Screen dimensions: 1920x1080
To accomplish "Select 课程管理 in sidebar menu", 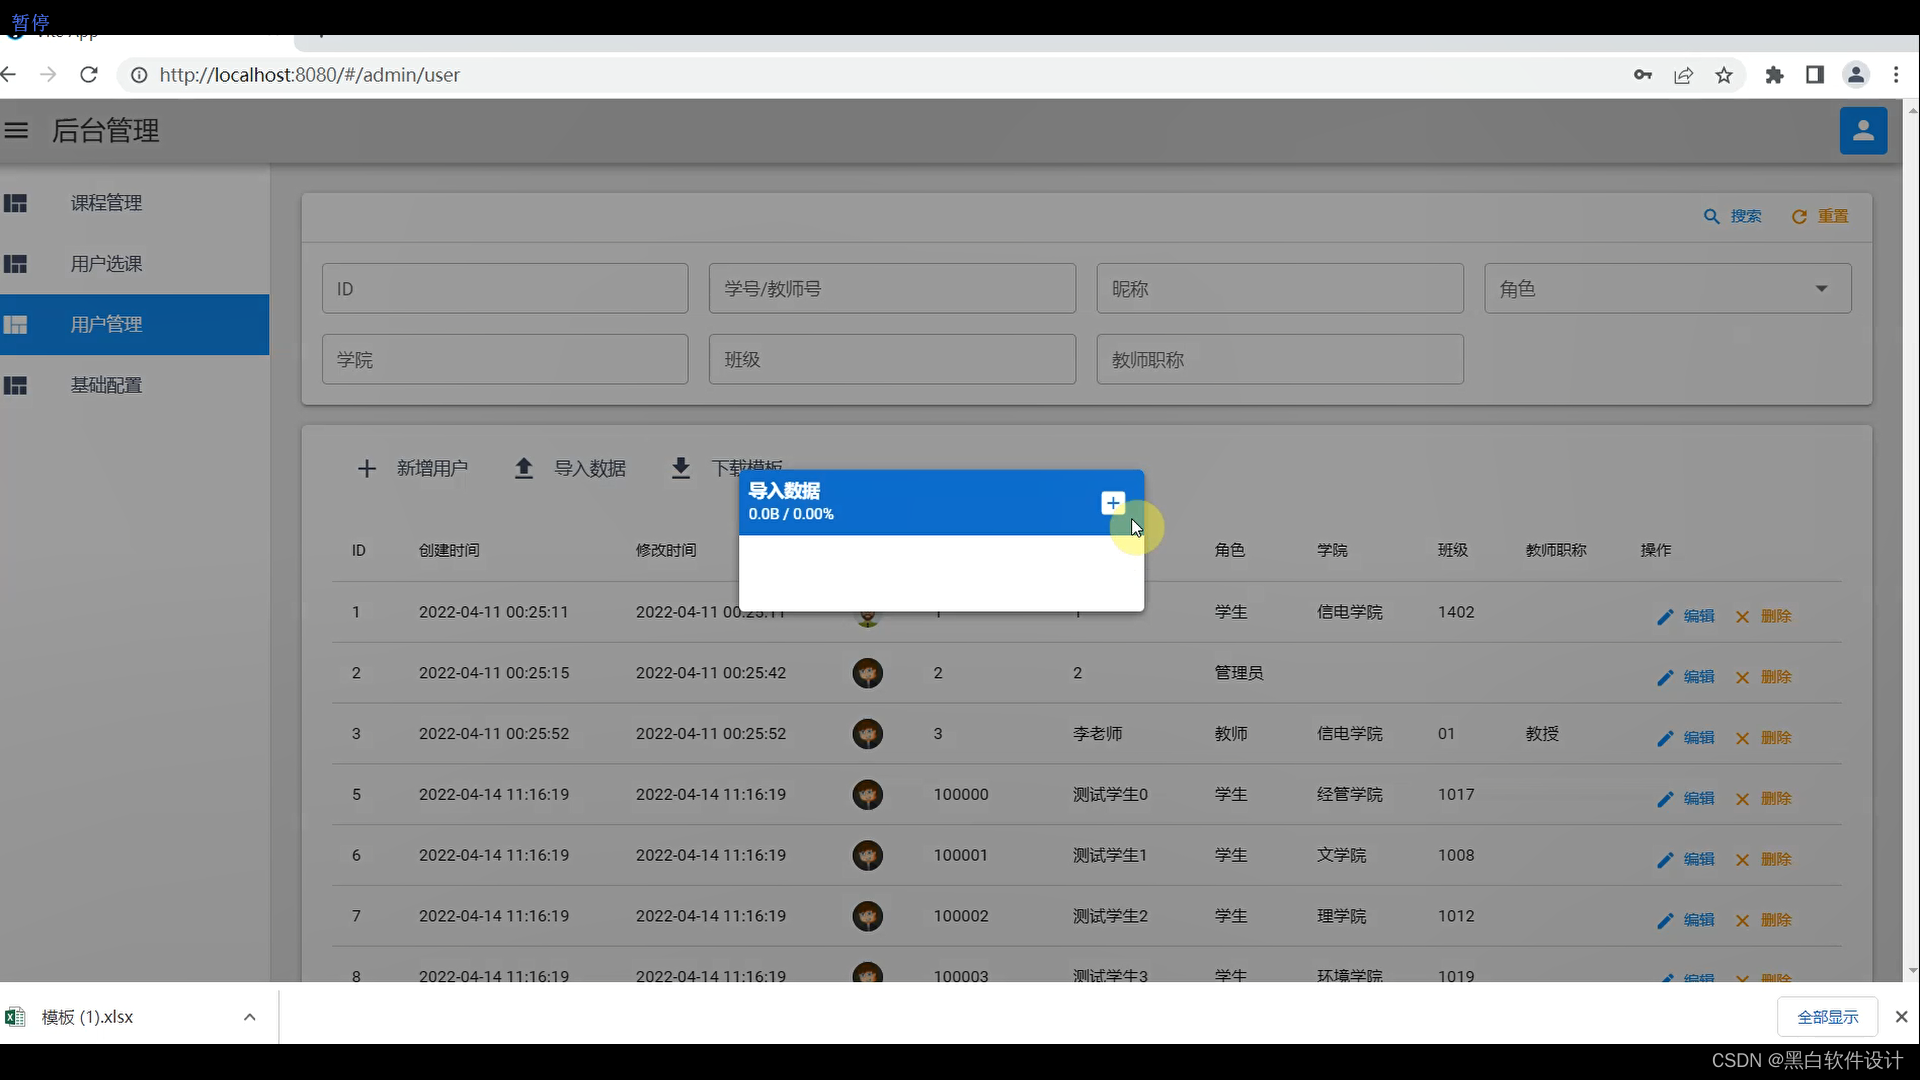I will click(106, 203).
